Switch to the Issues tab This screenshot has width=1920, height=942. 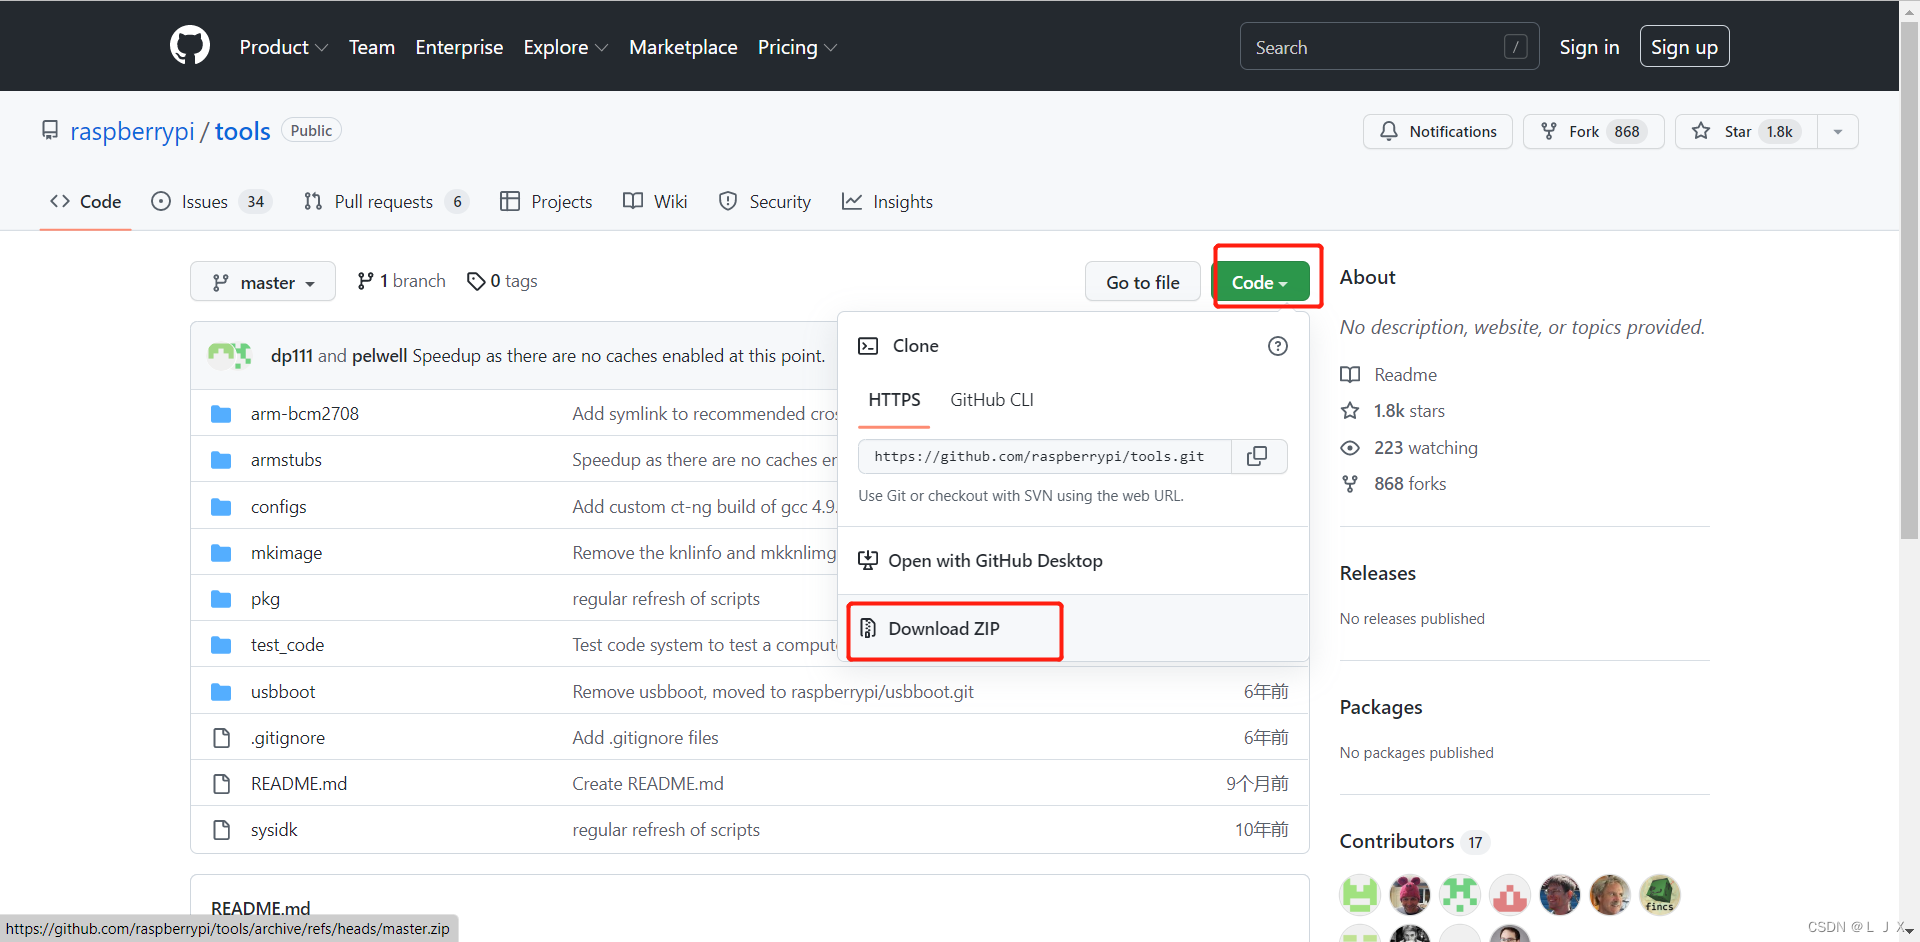click(x=211, y=202)
